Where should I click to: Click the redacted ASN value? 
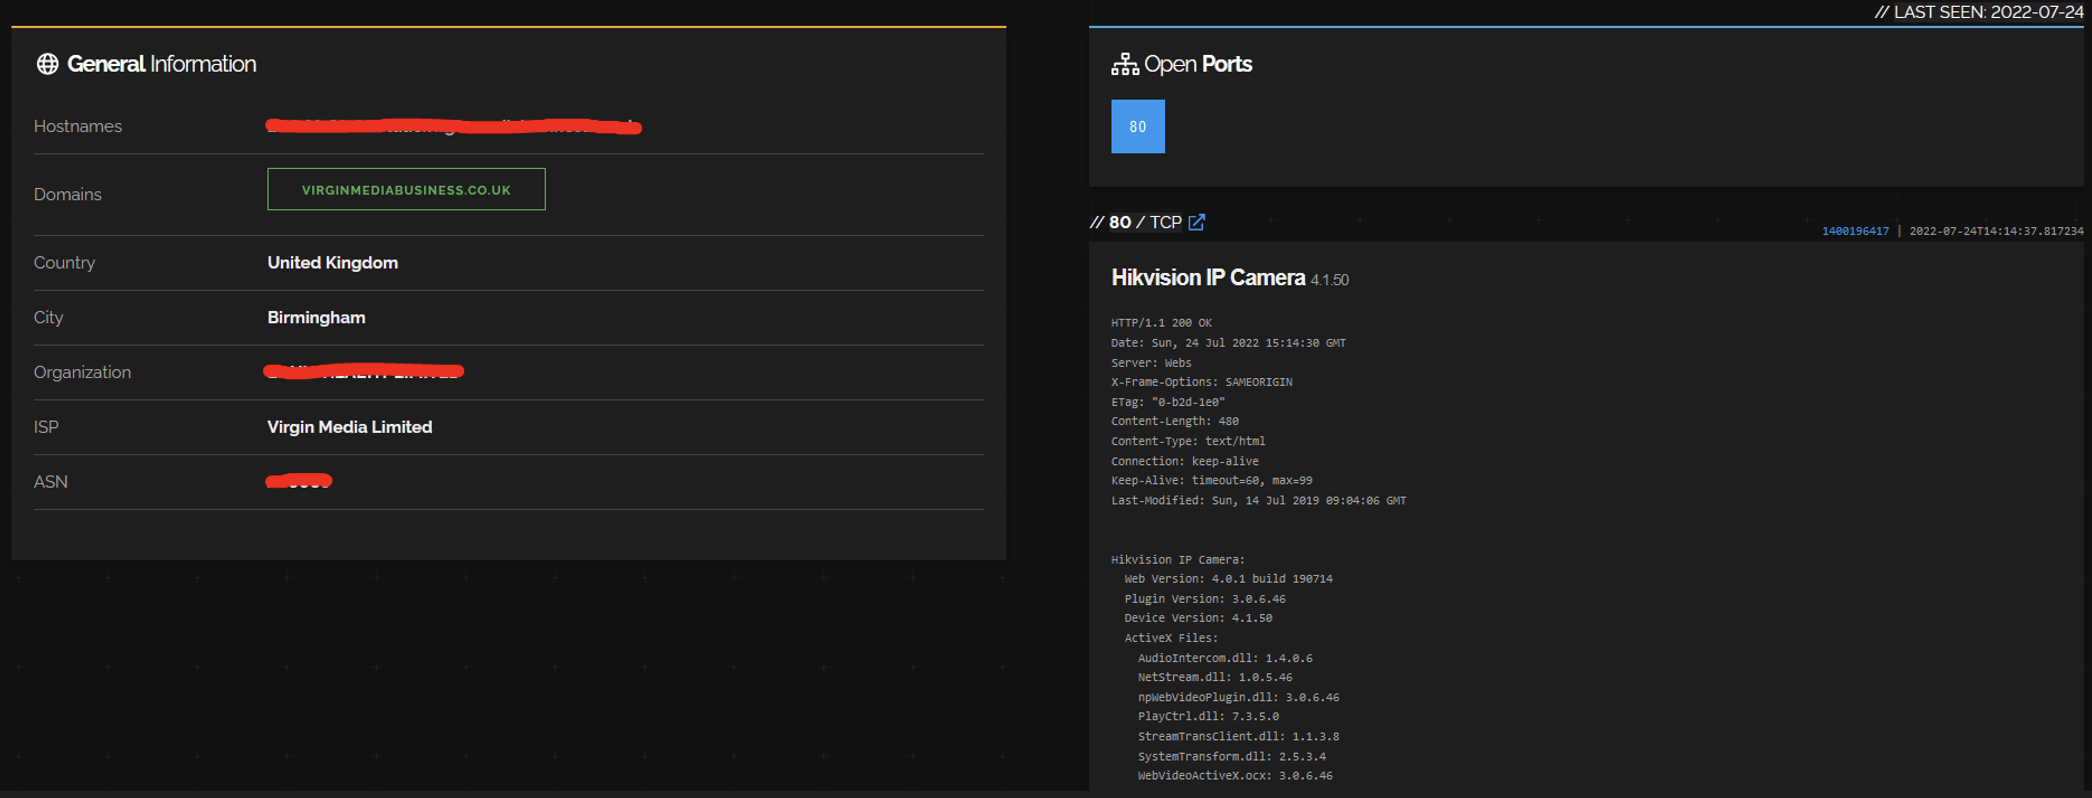click(x=298, y=482)
